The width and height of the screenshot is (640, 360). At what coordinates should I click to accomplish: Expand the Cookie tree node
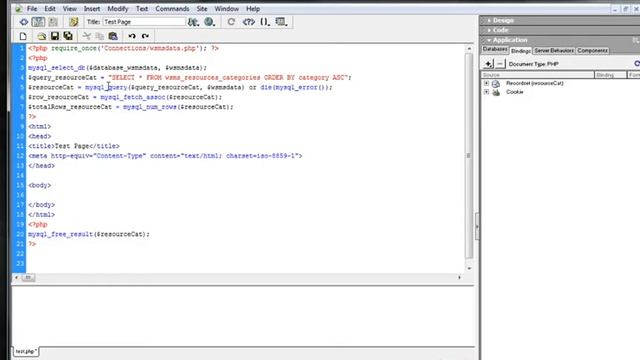click(486, 92)
